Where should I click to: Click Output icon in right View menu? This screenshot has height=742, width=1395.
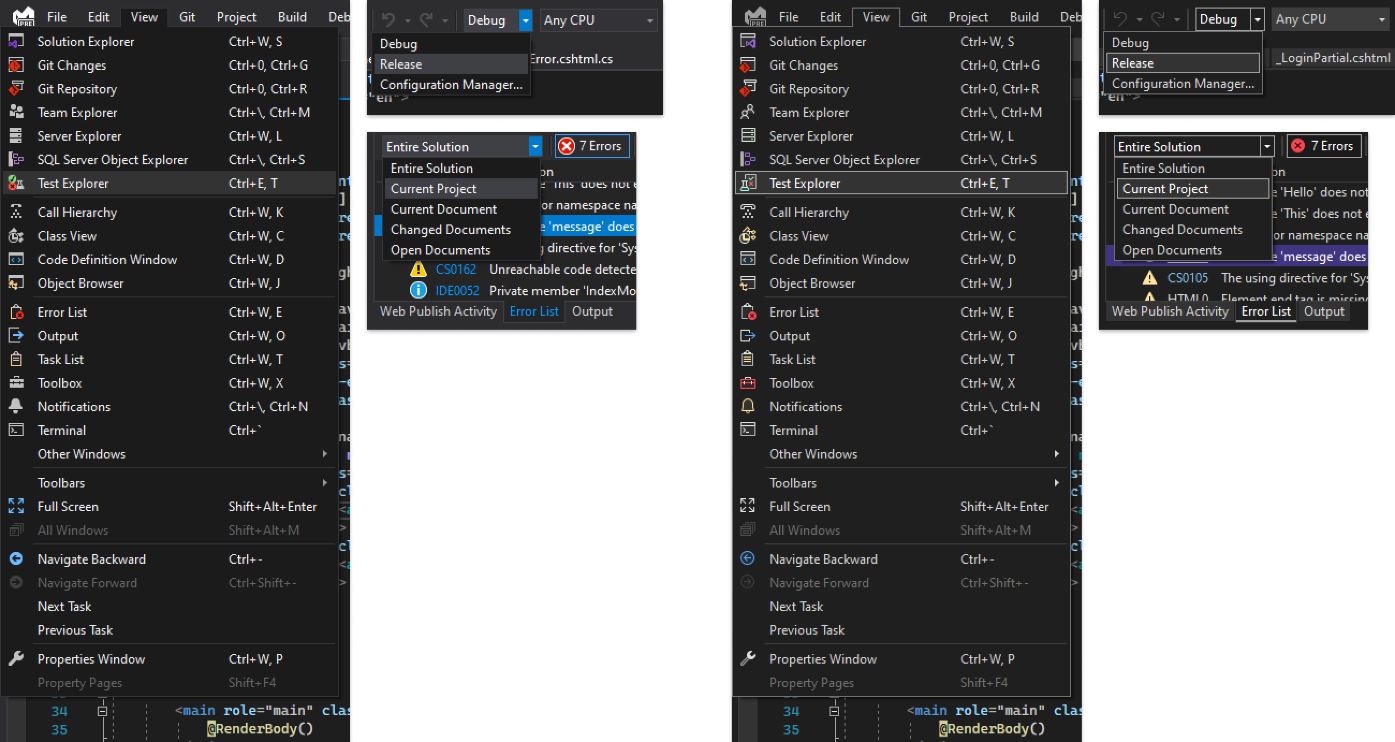748,336
